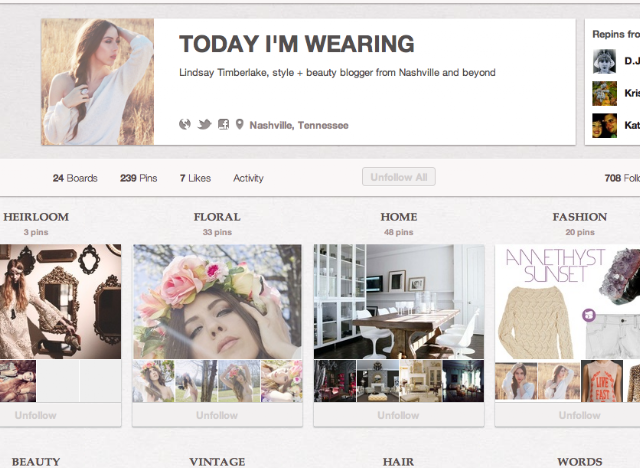
Task: Open the website globe icon in profile
Action: coord(185,124)
